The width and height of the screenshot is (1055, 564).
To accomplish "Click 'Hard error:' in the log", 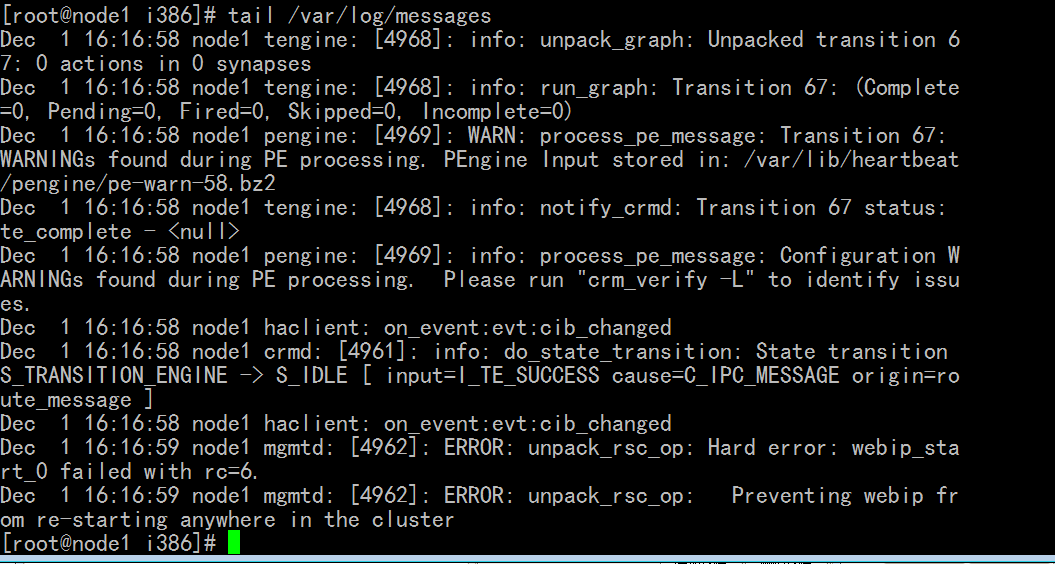I will point(768,448).
